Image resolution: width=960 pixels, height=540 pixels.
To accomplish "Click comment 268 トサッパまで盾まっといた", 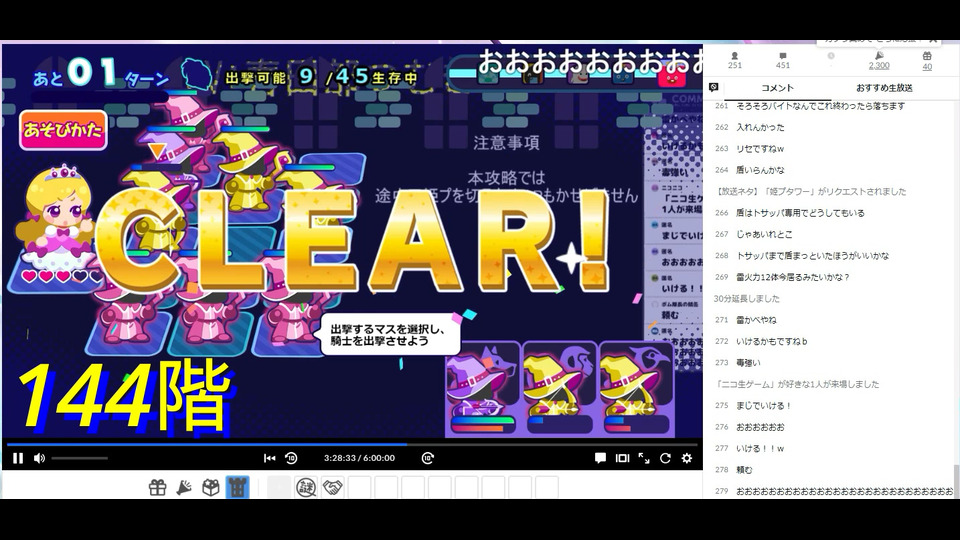I will [812, 256].
